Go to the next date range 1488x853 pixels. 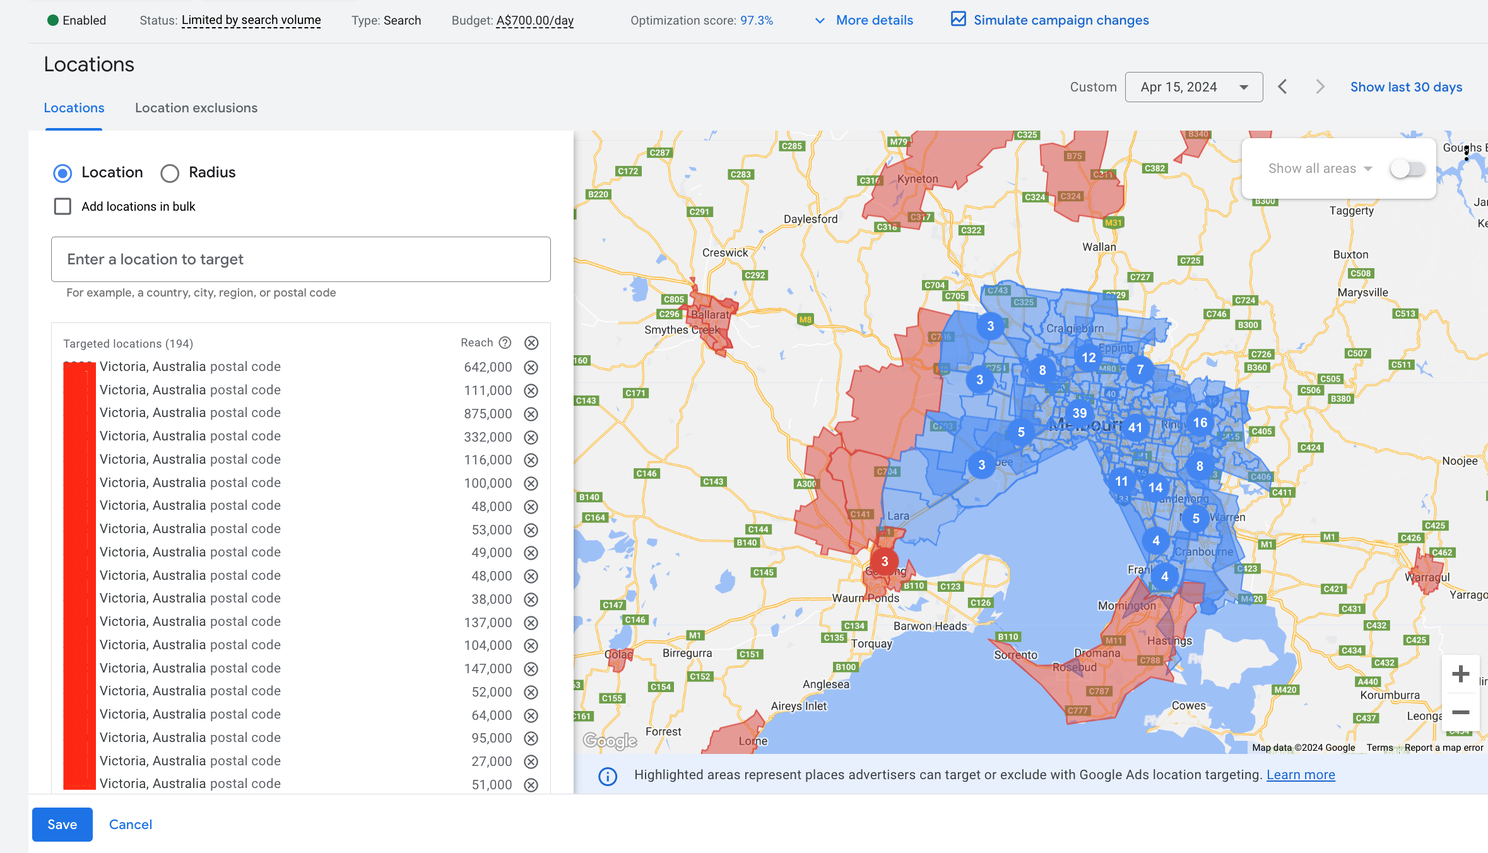1320,87
